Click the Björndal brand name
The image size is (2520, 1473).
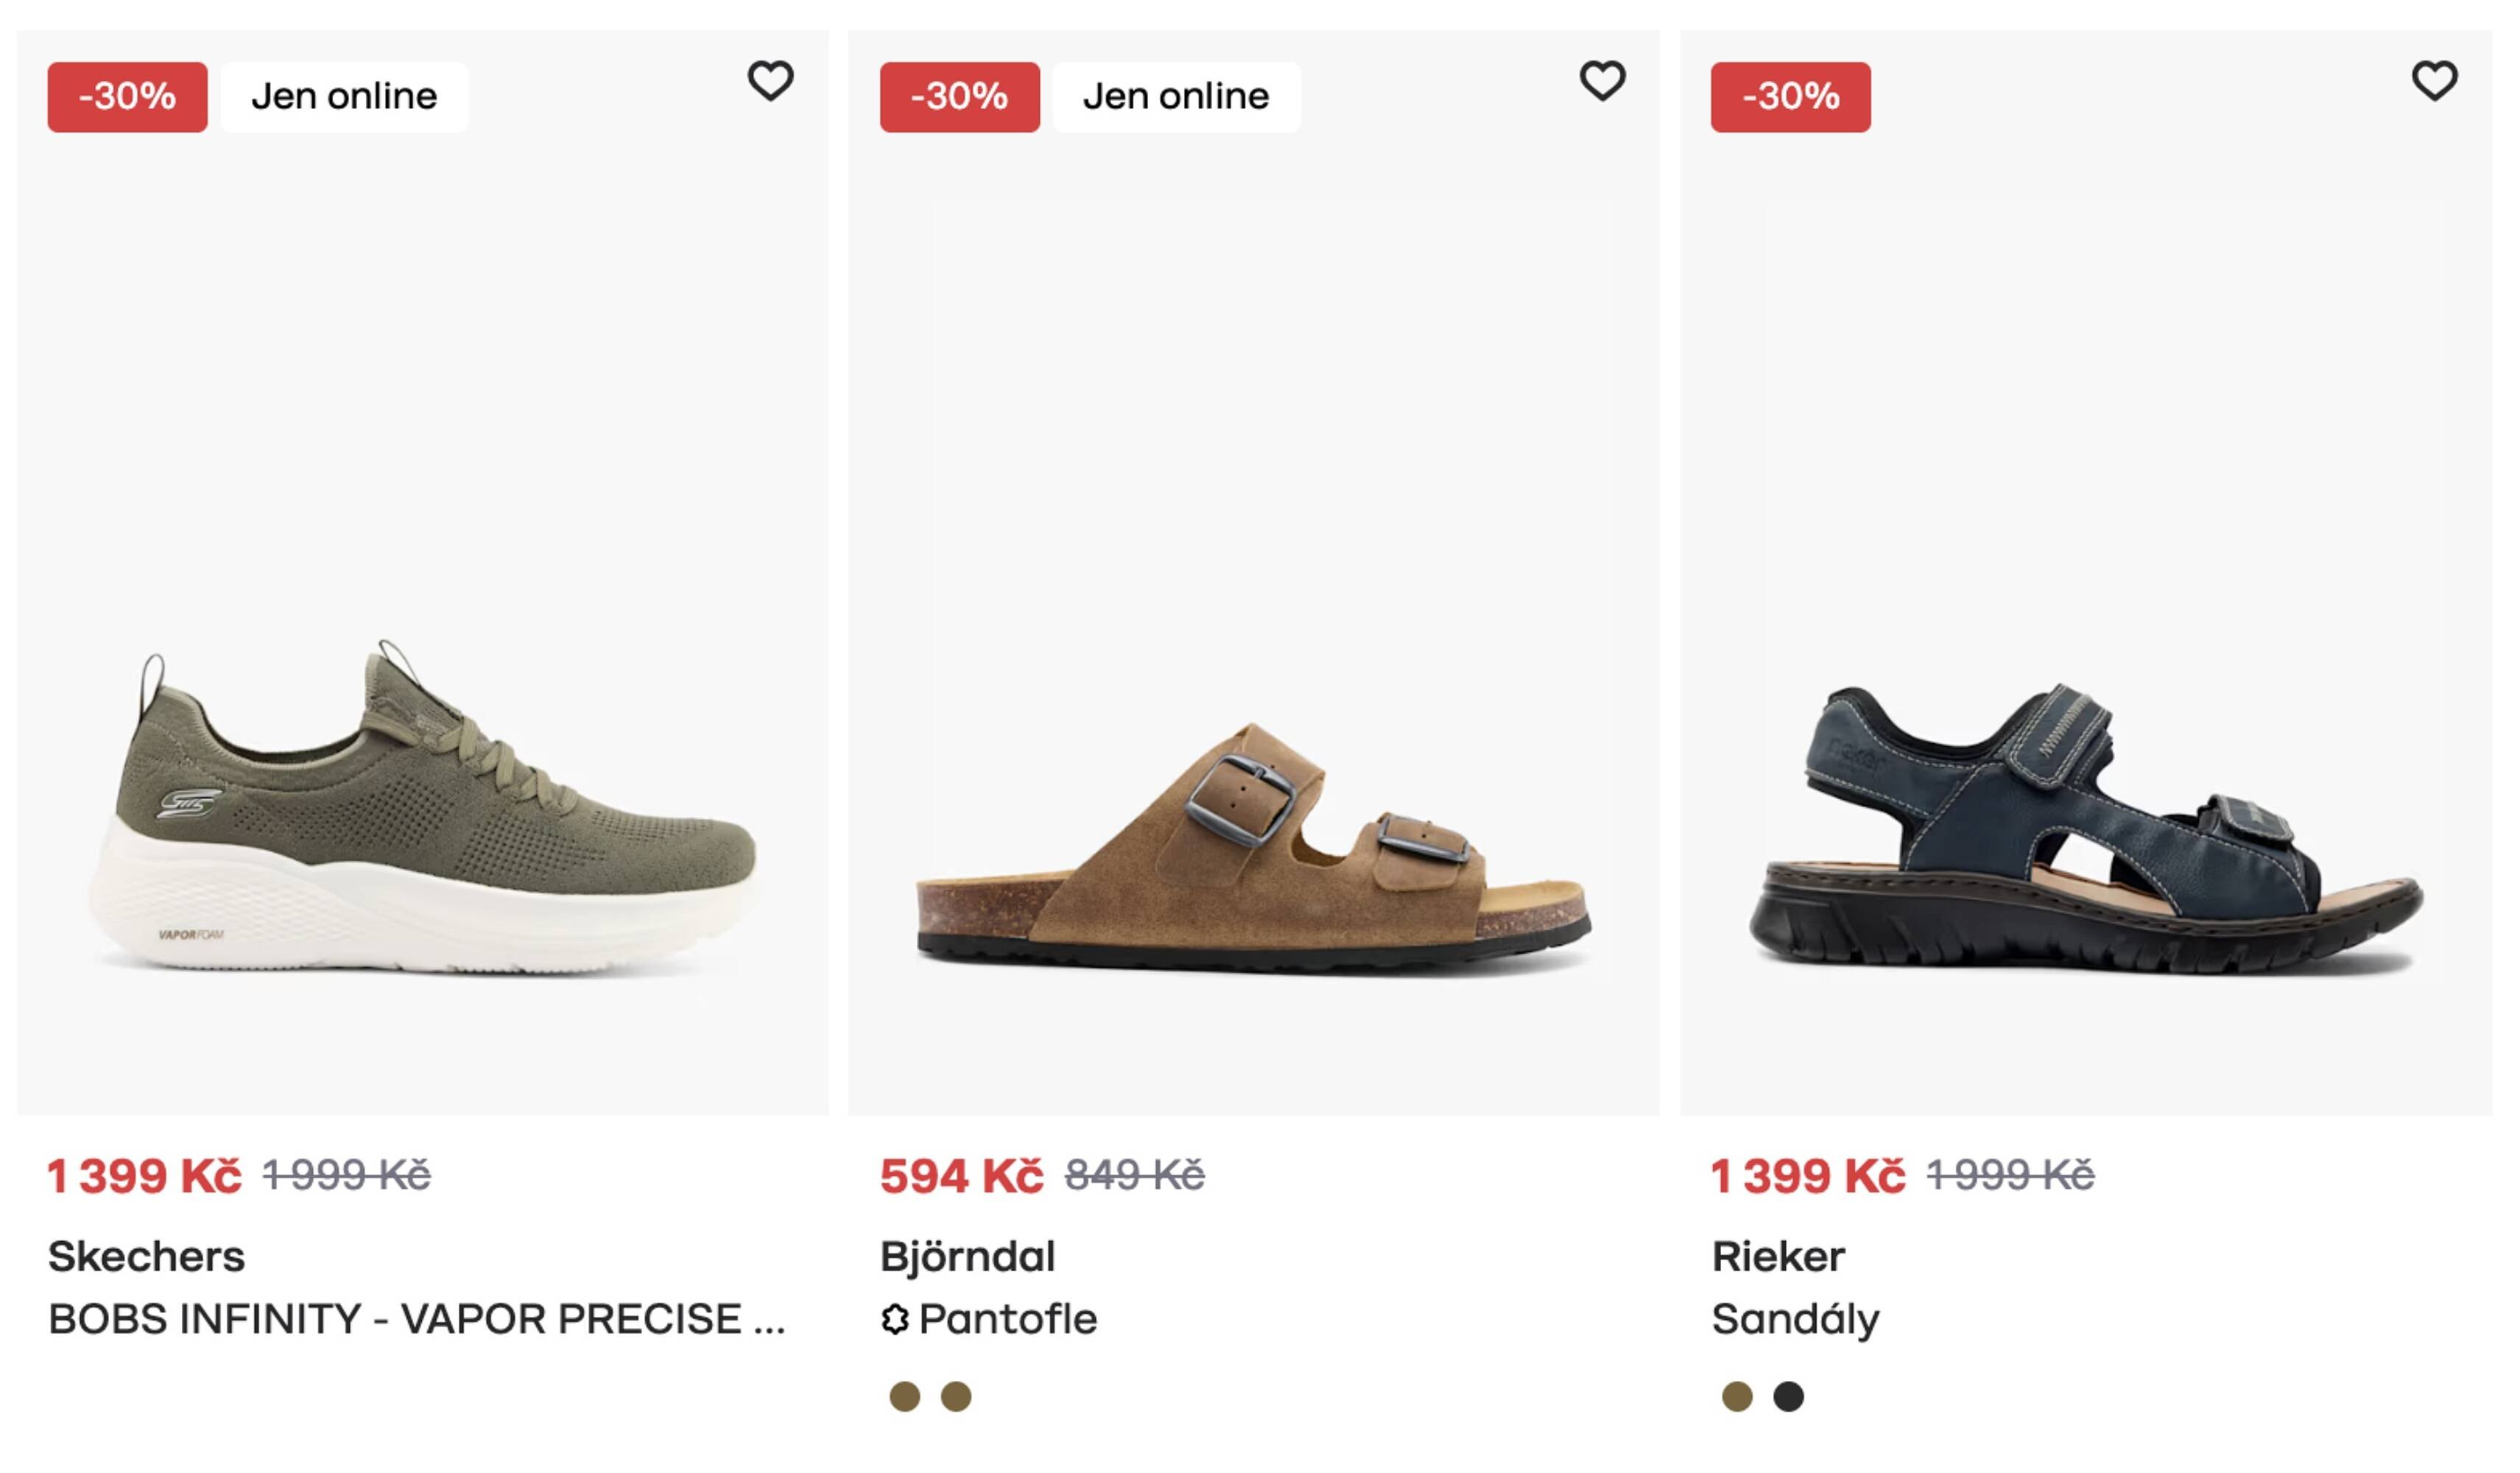pyautogui.click(x=968, y=1256)
